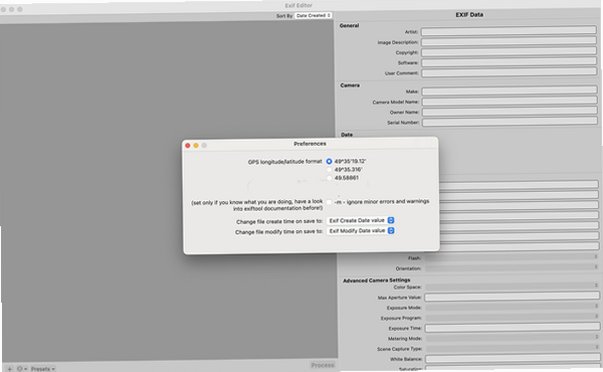Click the EXIF Data panel heading
The height and width of the screenshot is (372, 603).
469,15
